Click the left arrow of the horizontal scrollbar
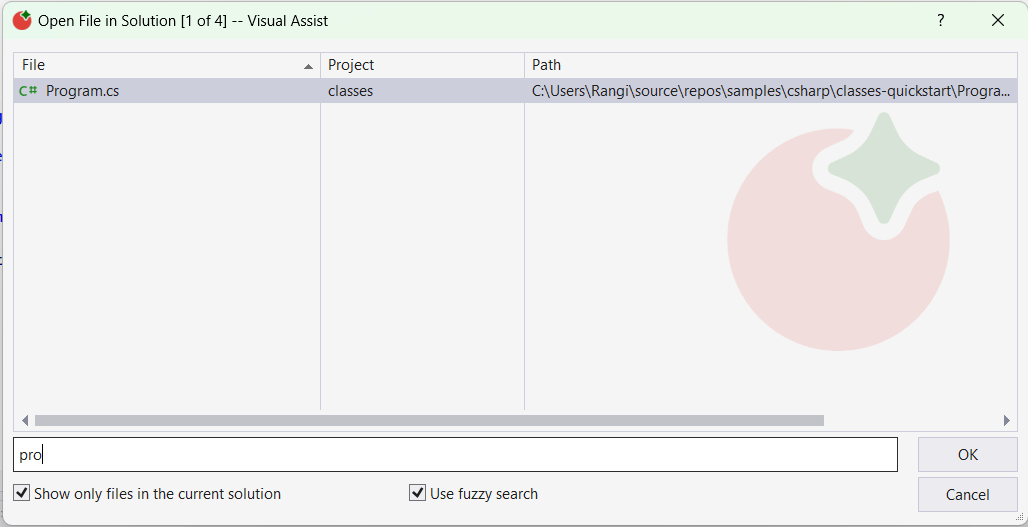 pos(24,421)
